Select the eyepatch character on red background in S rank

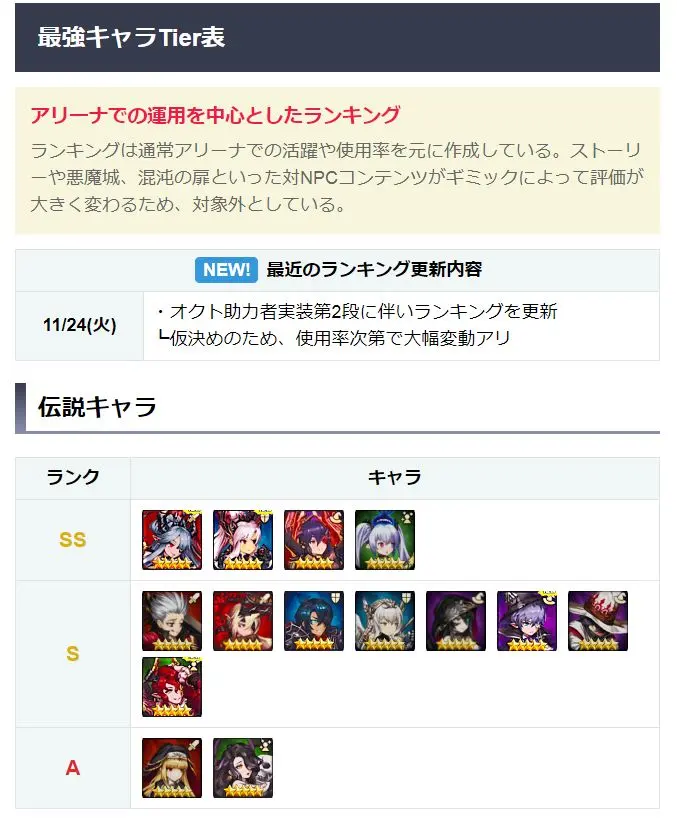[243, 621]
